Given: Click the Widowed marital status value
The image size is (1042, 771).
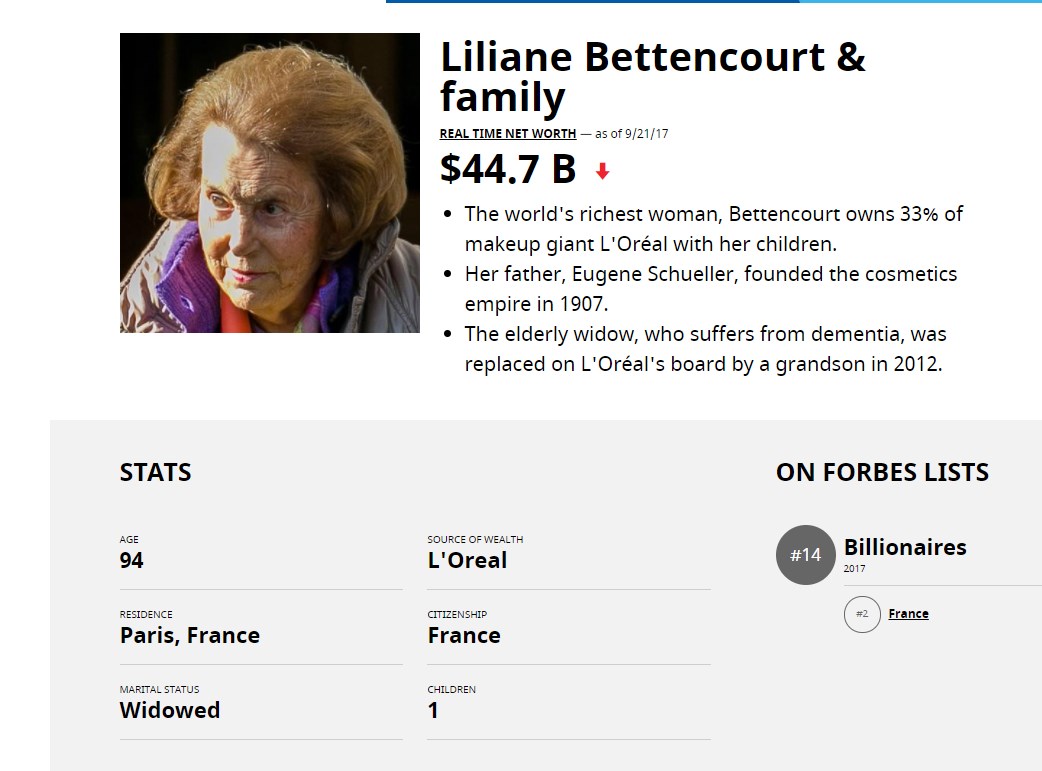Looking at the screenshot, I should (170, 711).
